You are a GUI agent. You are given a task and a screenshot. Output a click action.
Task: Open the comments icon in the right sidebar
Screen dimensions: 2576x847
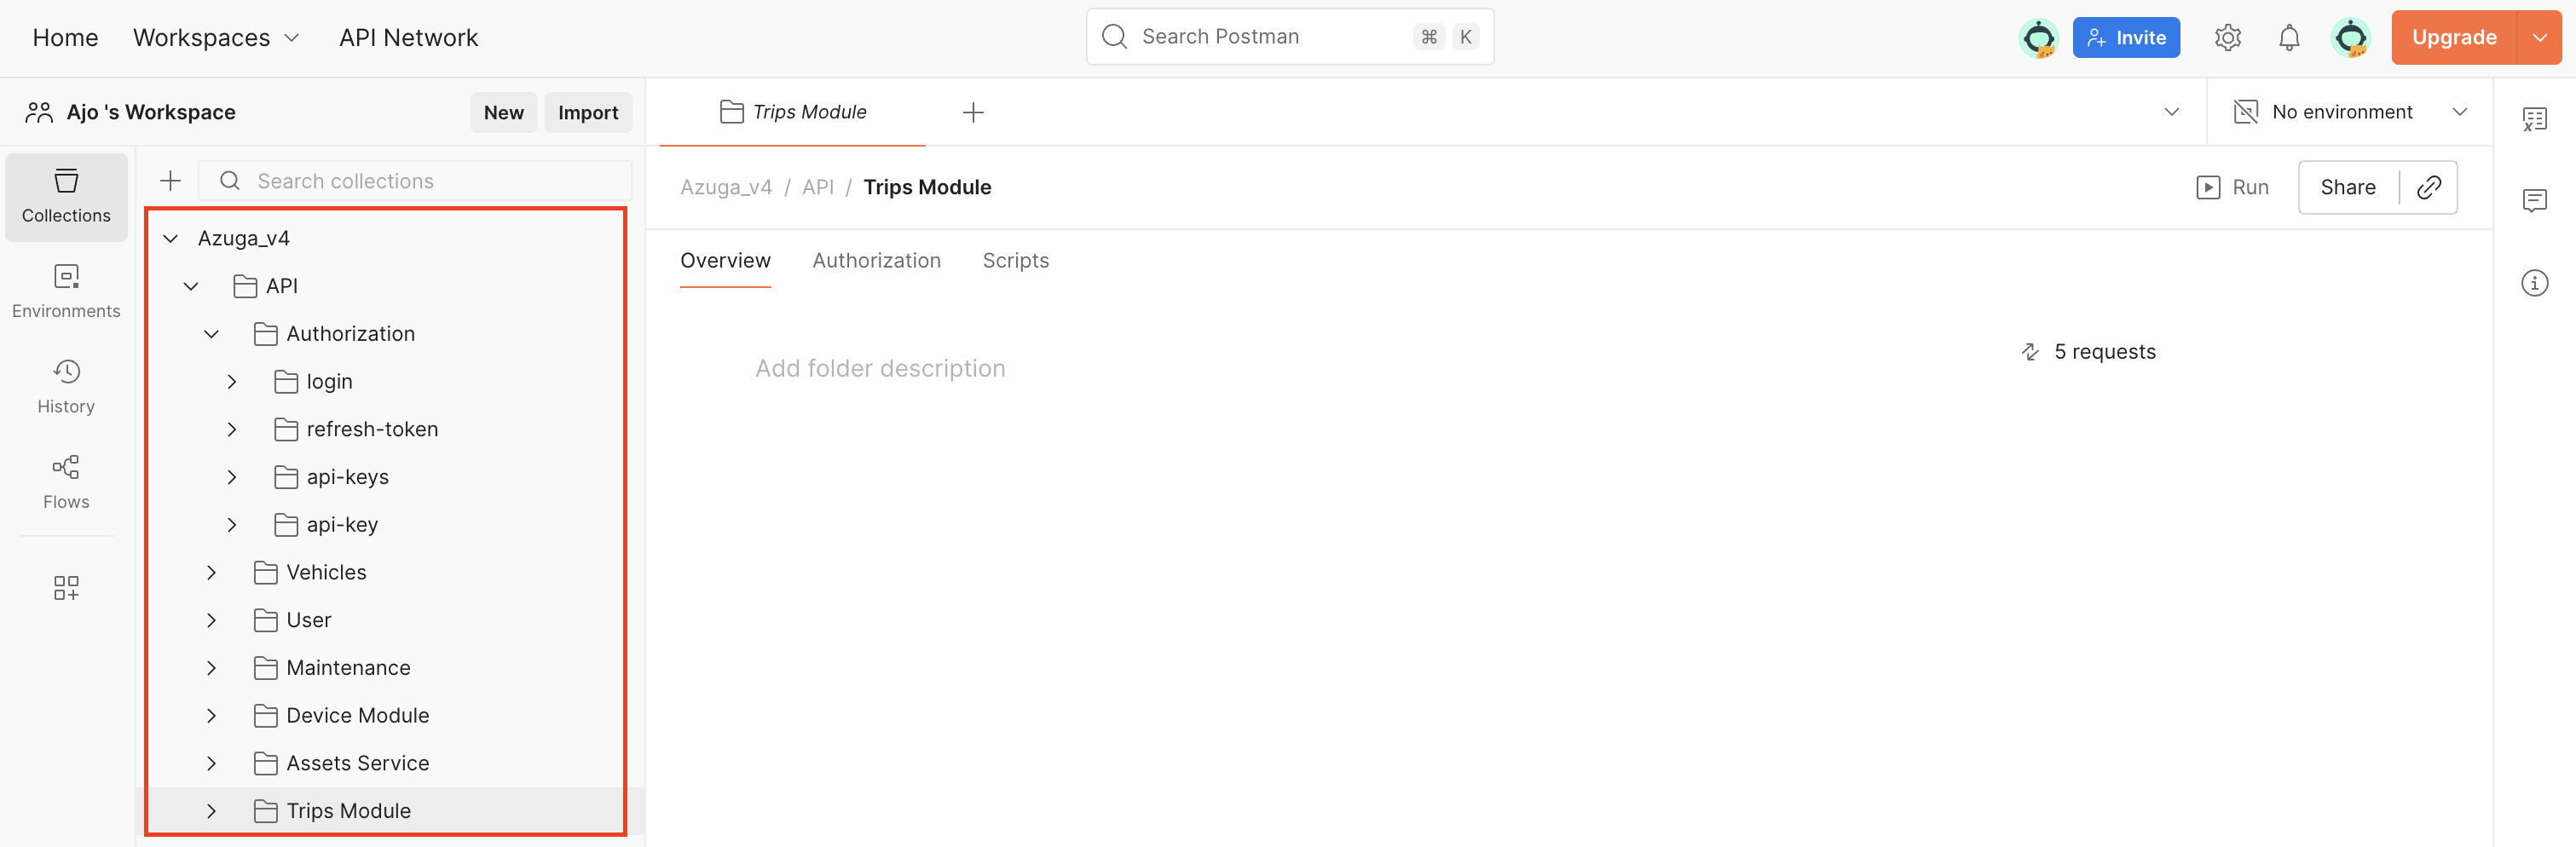click(x=2535, y=201)
